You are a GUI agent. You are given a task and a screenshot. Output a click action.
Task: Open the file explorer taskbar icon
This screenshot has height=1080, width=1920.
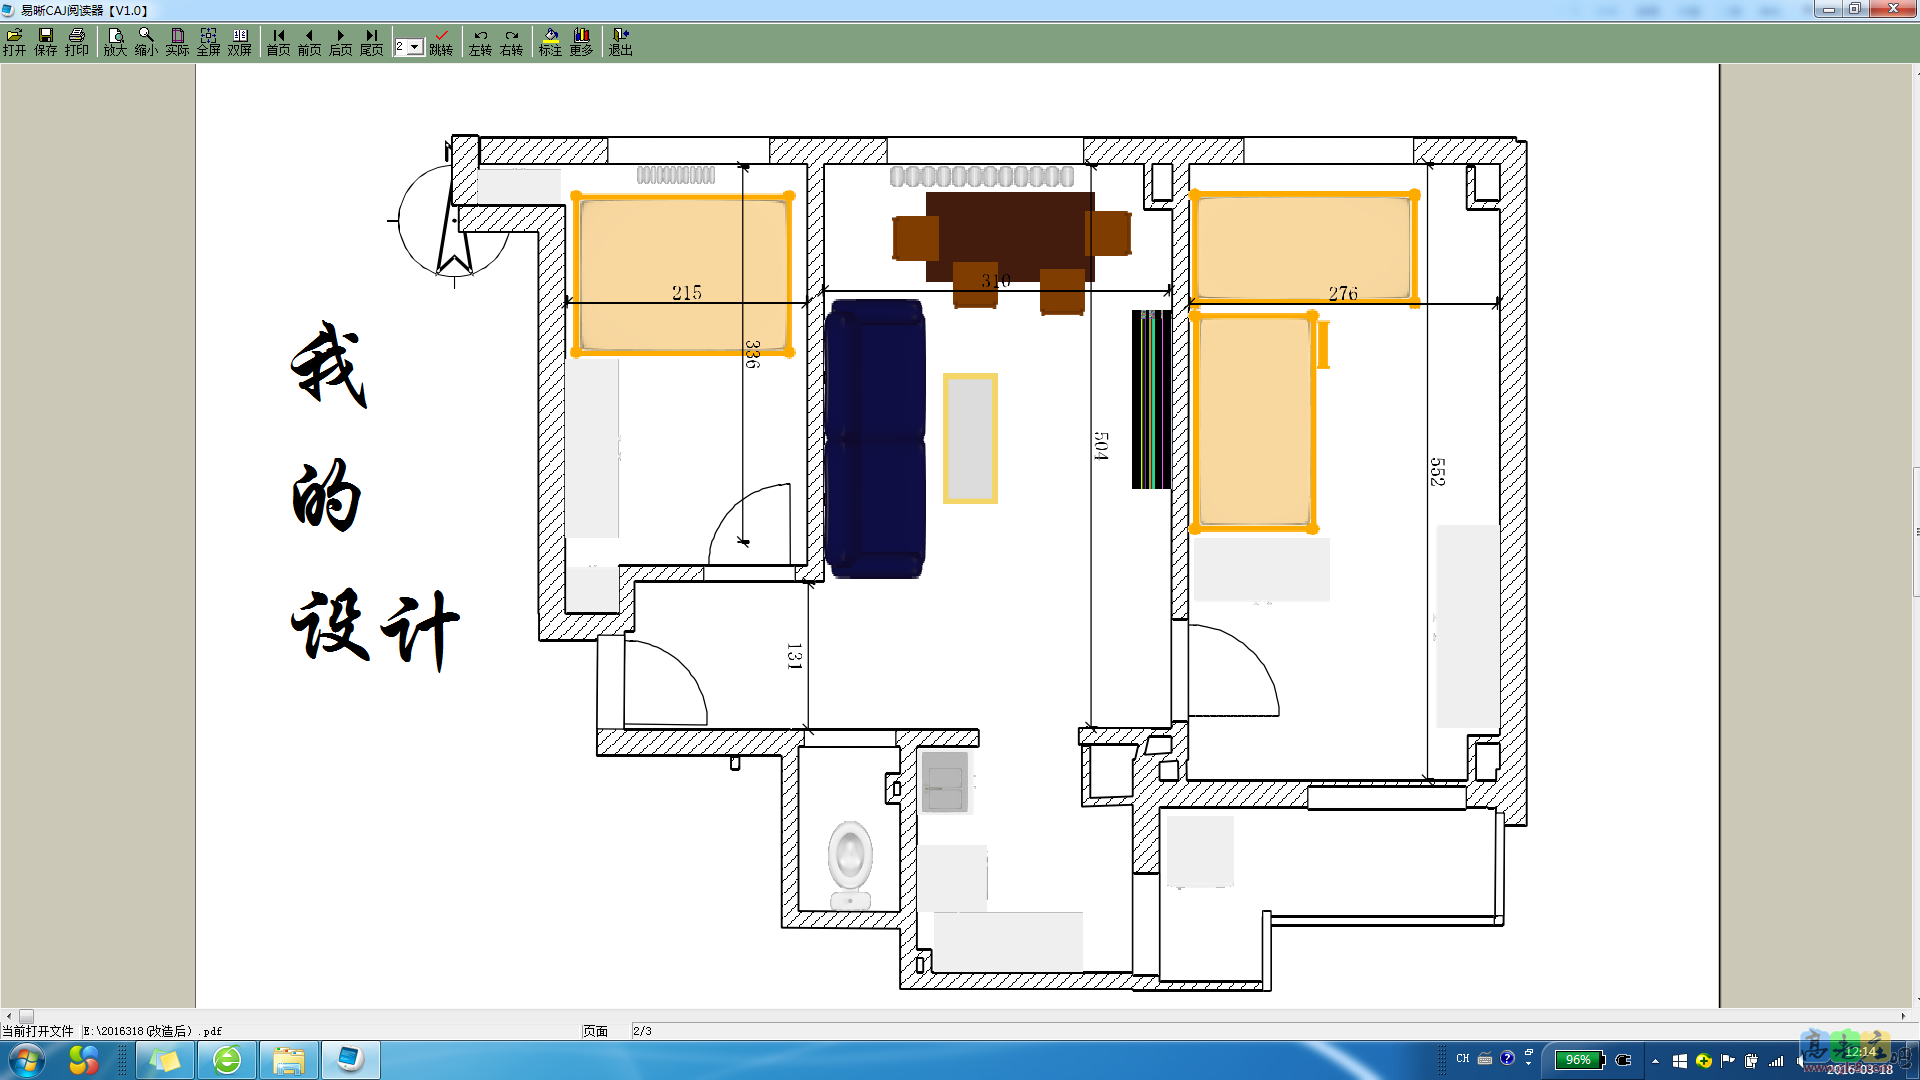click(x=289, y=1060)
